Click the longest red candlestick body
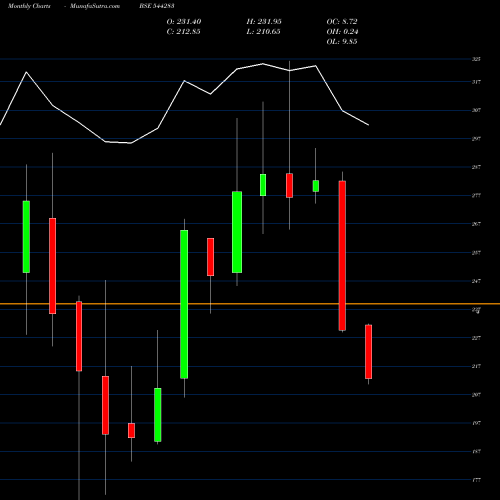This screenshot has height=500, width=500. pyautogui.click(x=342, y=256)
